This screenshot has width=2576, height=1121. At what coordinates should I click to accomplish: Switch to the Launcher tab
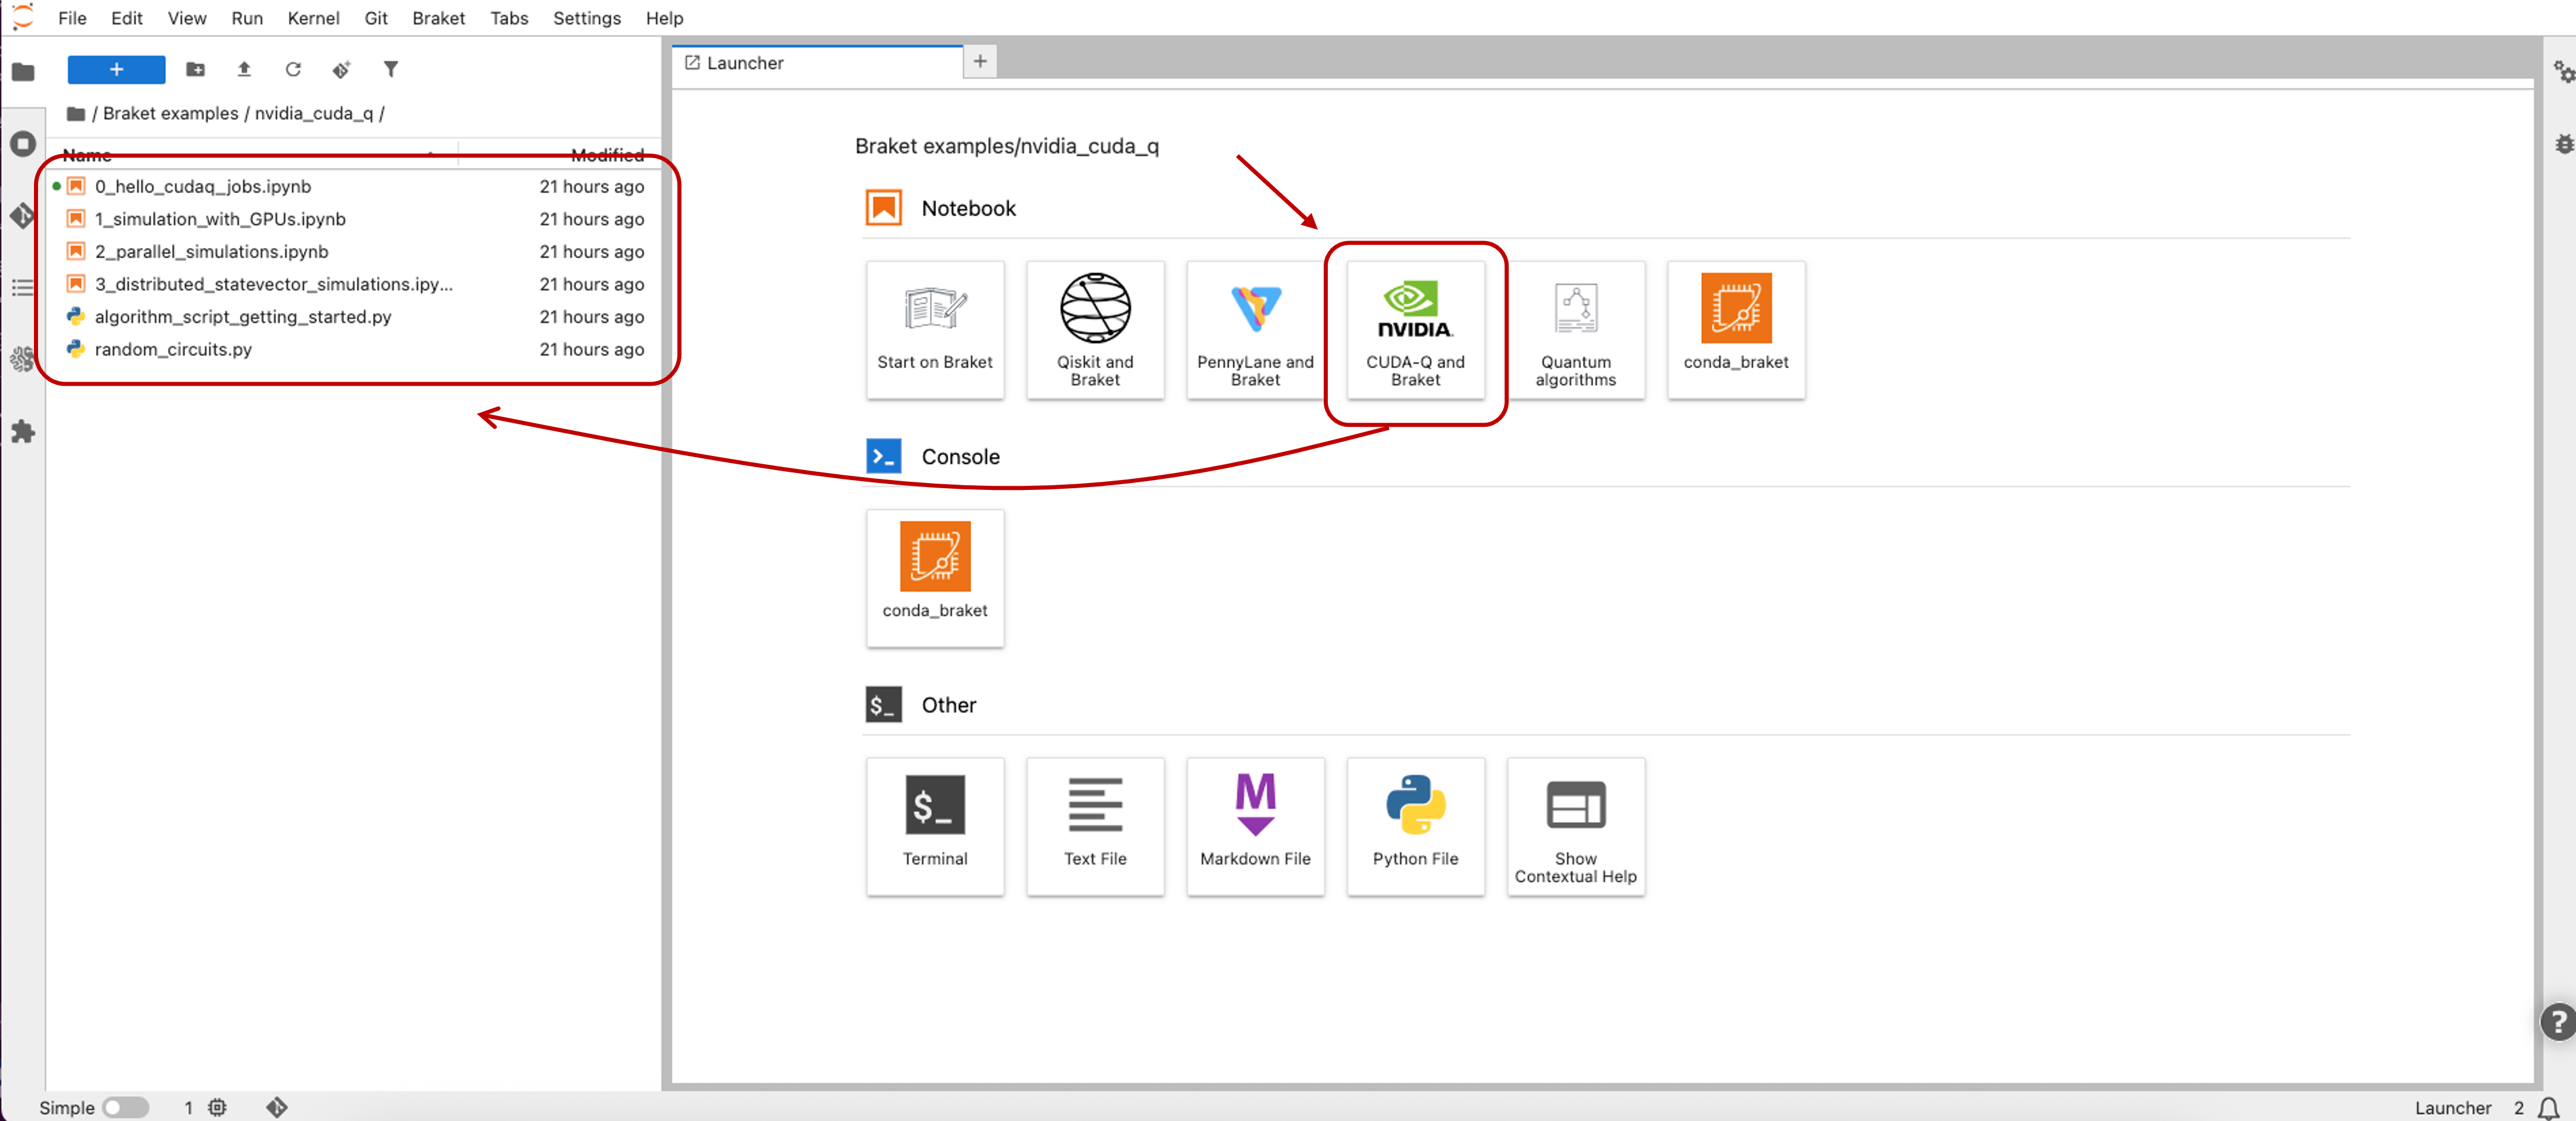coord(745,62)
